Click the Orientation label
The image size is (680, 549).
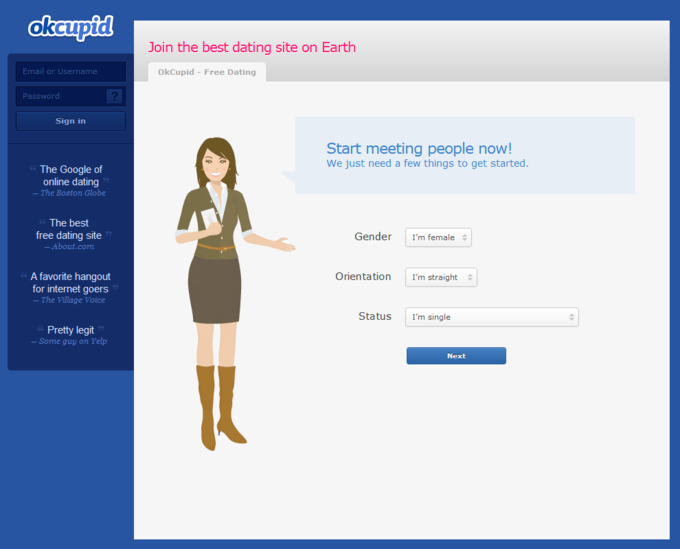[x=363, y=276]
